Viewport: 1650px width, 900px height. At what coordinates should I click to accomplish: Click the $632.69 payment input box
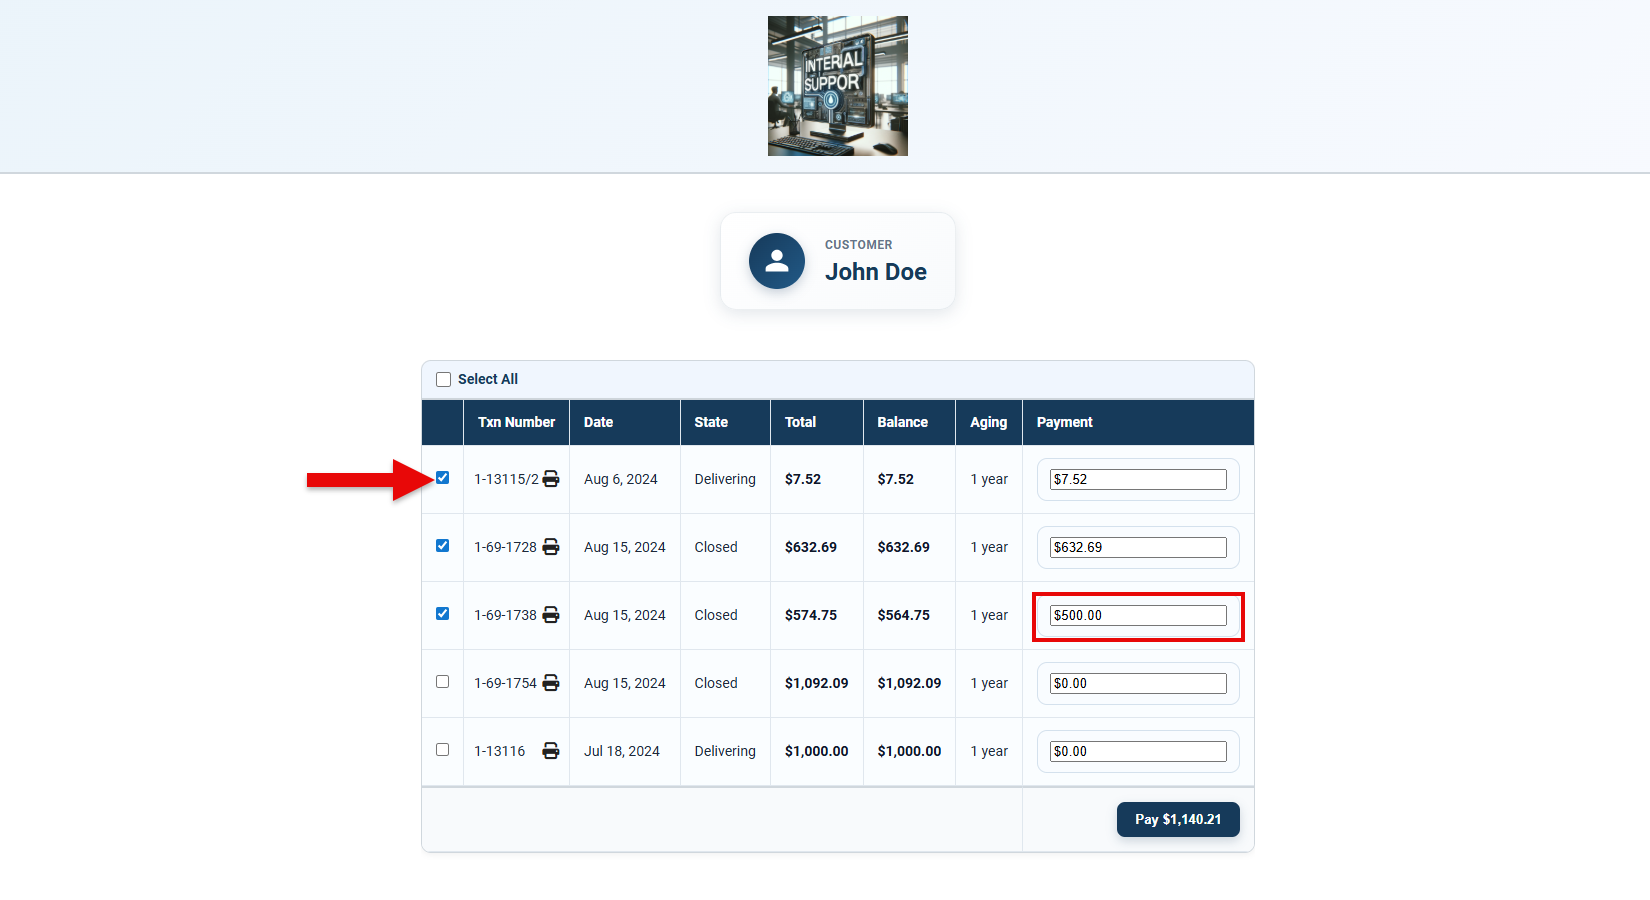click(x=1138, y=548)
